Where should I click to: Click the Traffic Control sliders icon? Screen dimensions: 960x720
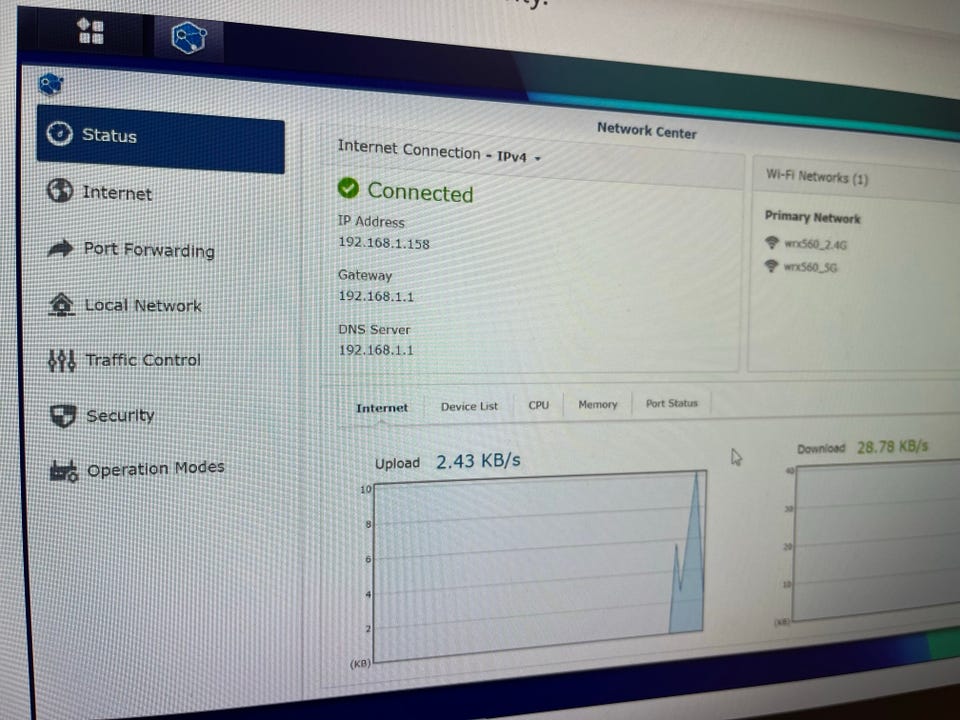pos(62,361)
